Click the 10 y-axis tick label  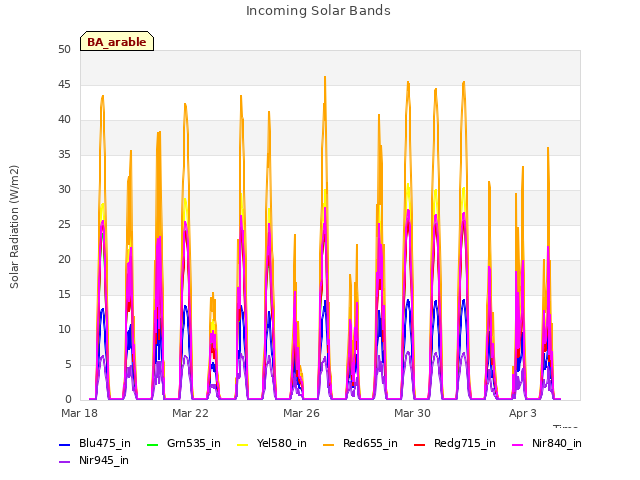point(64,330)
